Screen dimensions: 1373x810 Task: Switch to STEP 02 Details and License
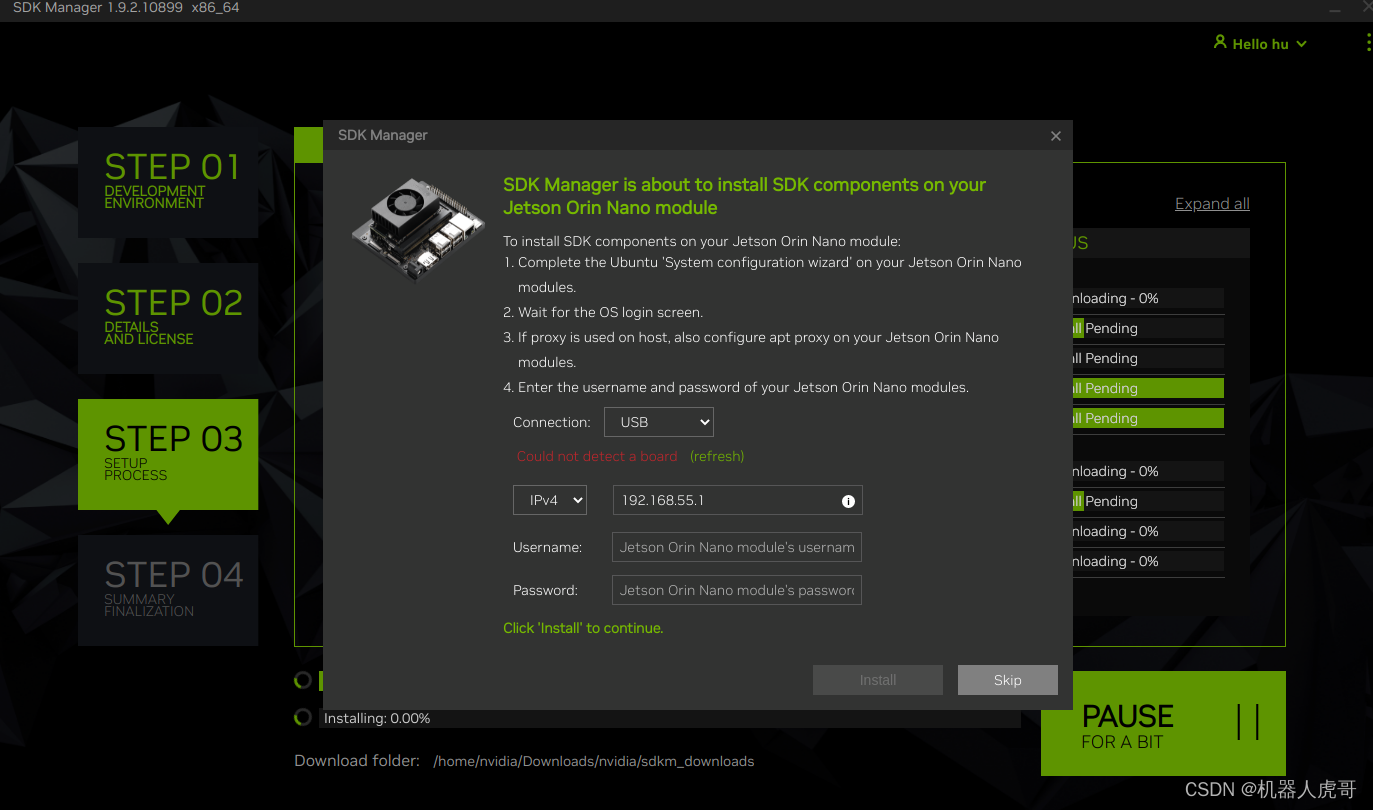(x=167, y=317)
